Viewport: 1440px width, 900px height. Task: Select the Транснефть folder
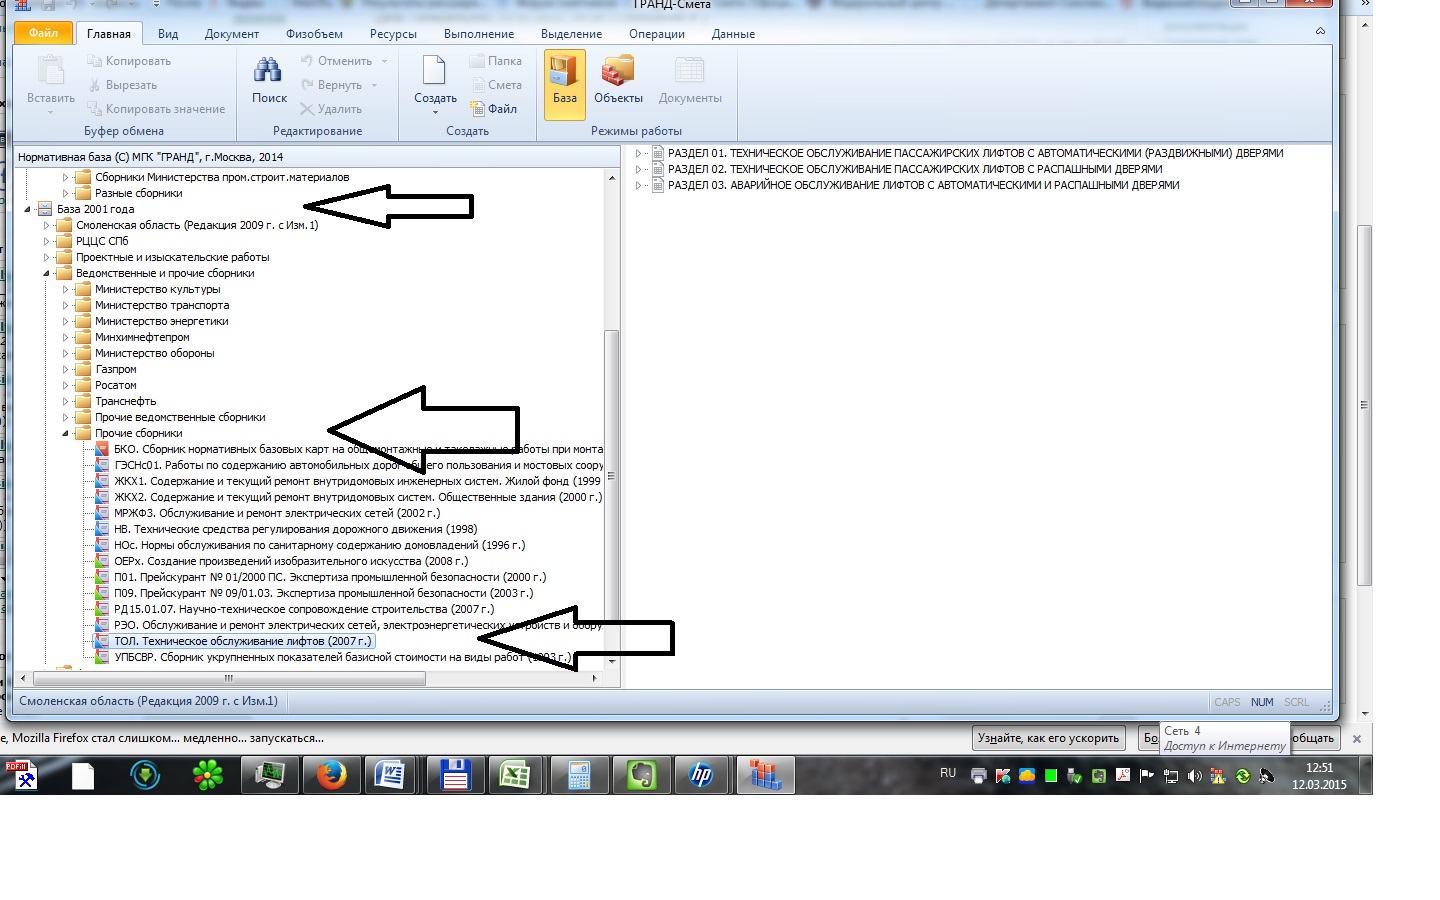(125, 401)
